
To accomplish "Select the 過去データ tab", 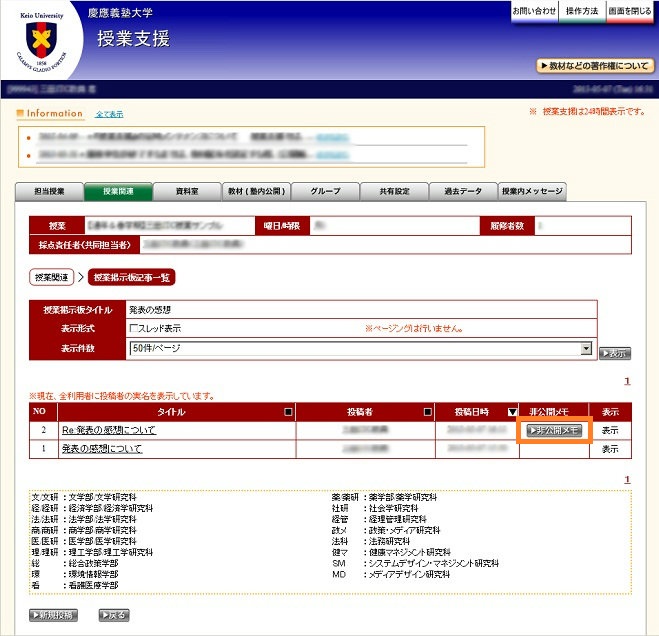I will coord(463,191).
